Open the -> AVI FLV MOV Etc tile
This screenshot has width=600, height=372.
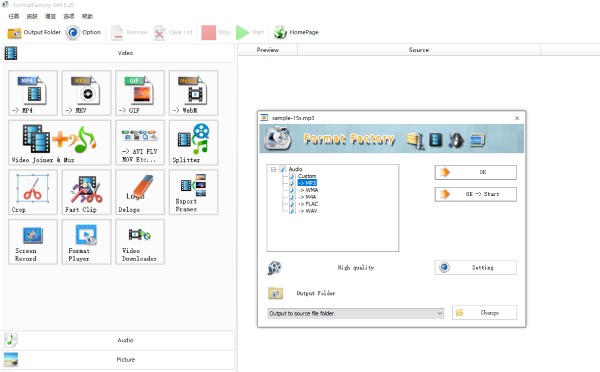pyautogui.click(x=140, y=143)
